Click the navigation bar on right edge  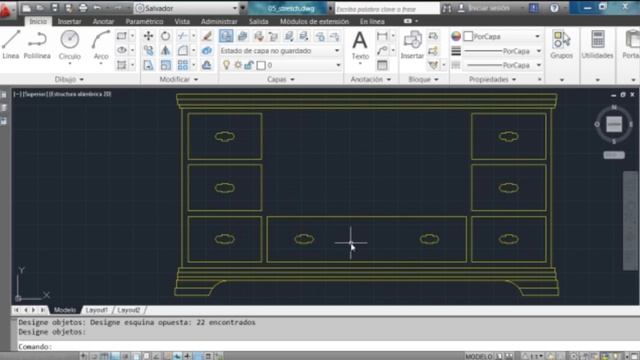click(631, 220)
